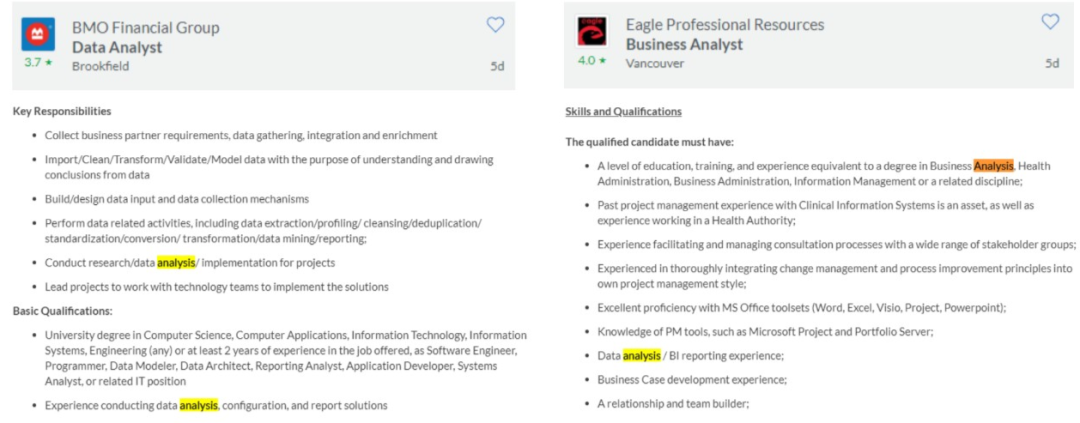Click the Vancouver location text

click(655, 63)
